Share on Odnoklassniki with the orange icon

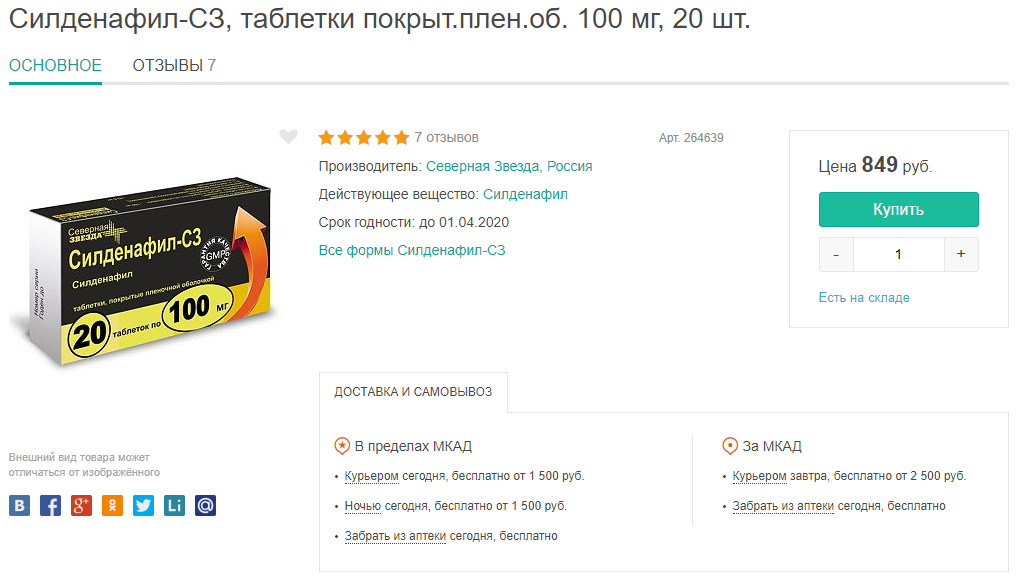click(112, 505)
